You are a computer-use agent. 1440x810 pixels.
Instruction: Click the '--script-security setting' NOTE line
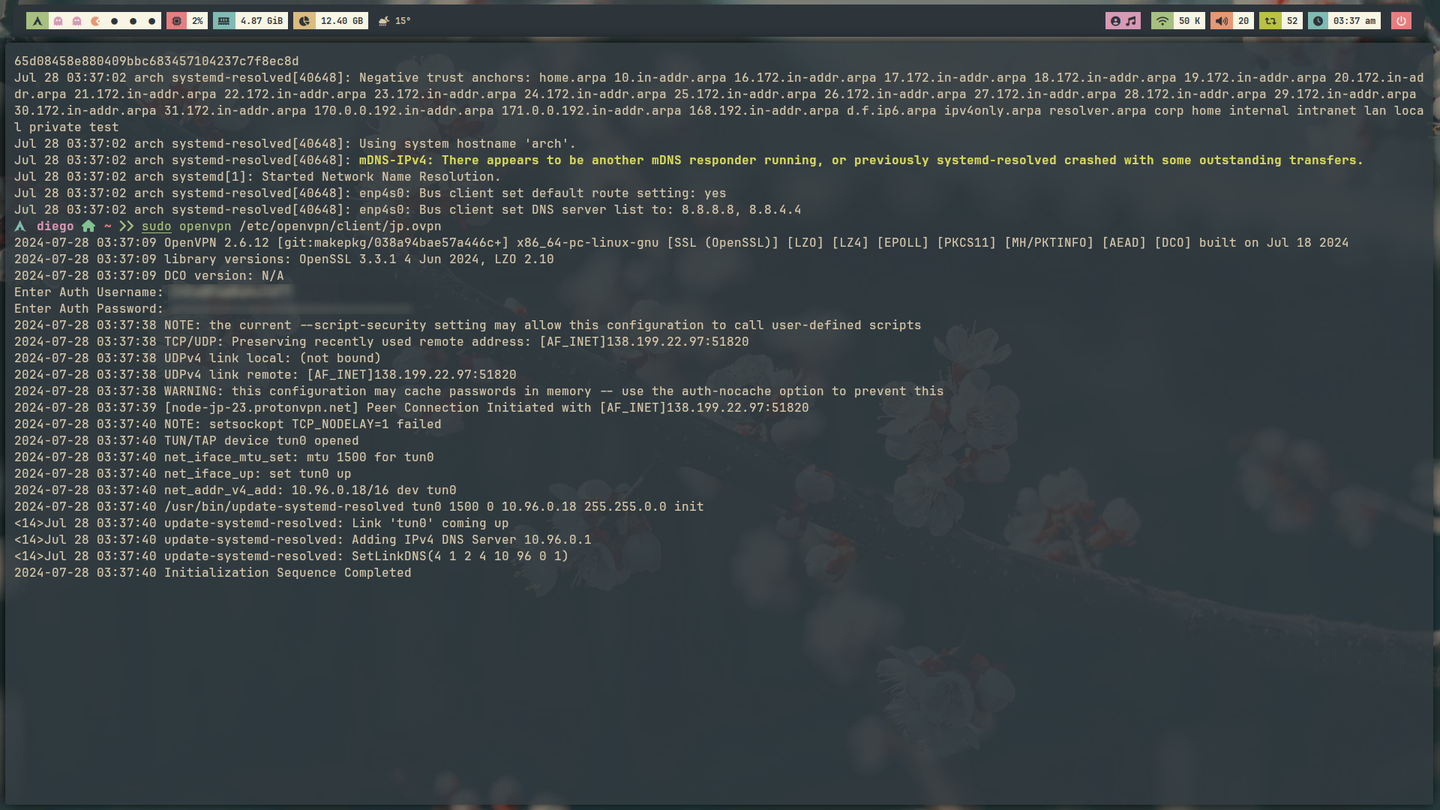(x=468, y=325)
